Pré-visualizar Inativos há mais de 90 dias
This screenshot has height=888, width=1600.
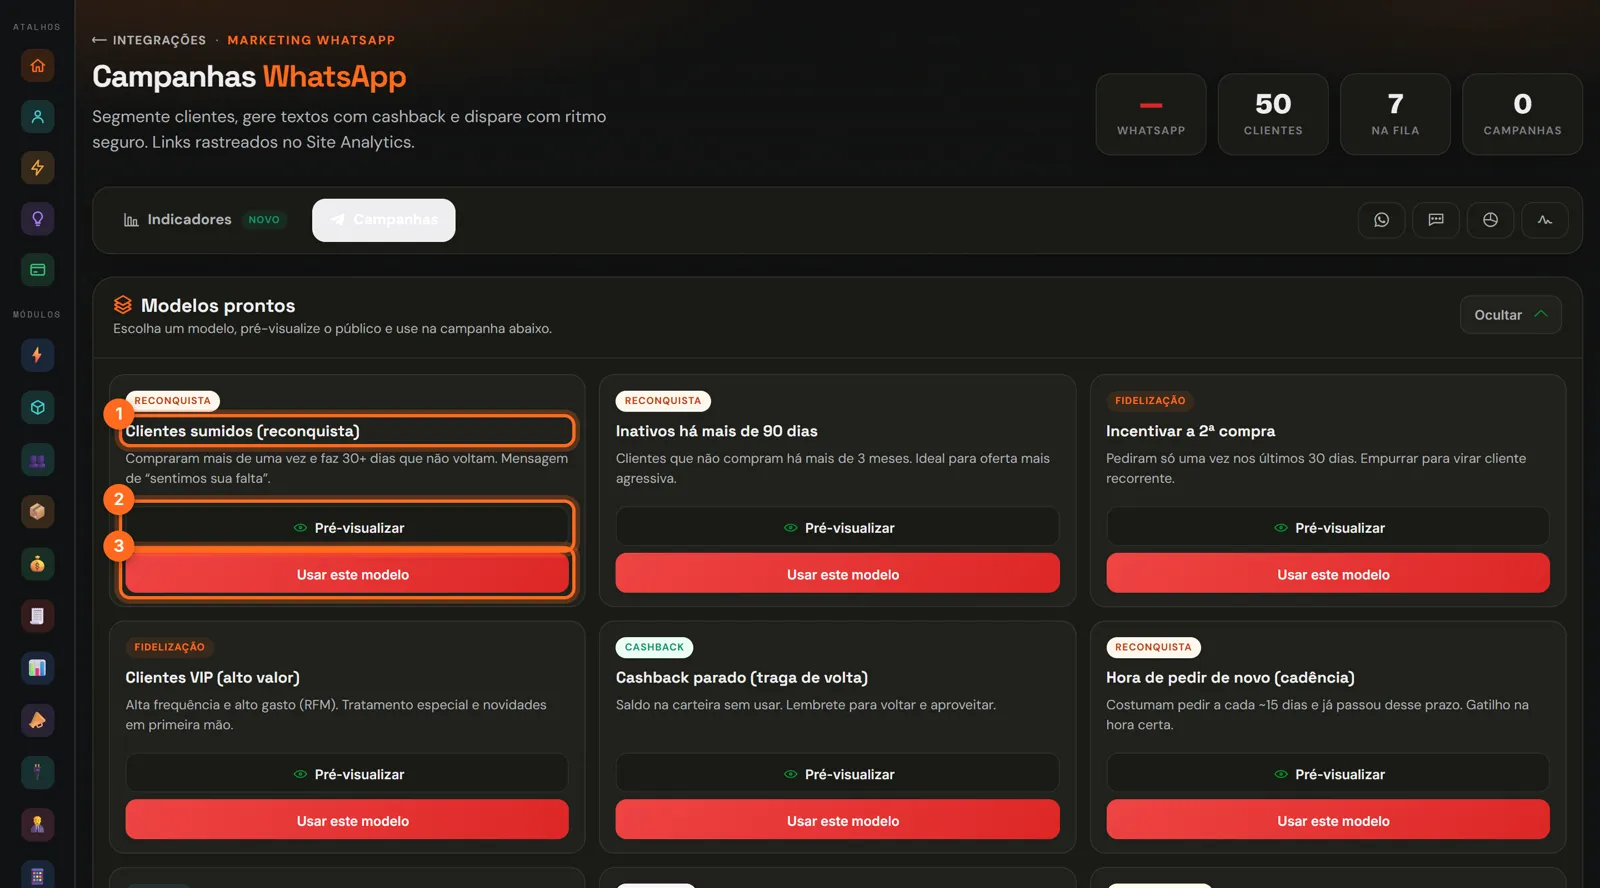pyautogui.click(x=837, y=528)
